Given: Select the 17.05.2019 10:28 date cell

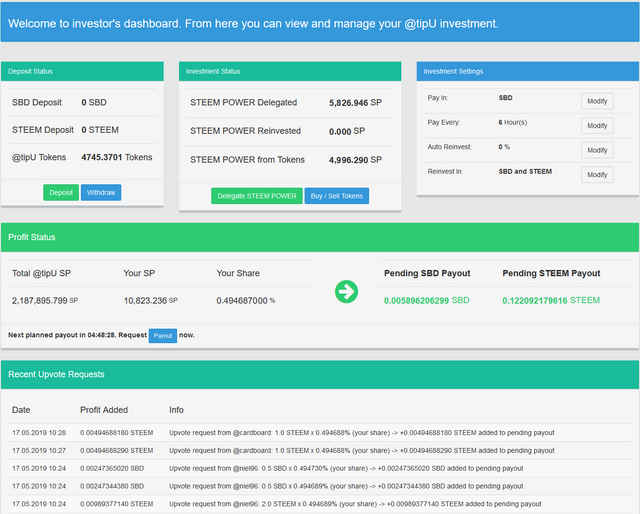Looking at the screenshot, I should [39, 433].
